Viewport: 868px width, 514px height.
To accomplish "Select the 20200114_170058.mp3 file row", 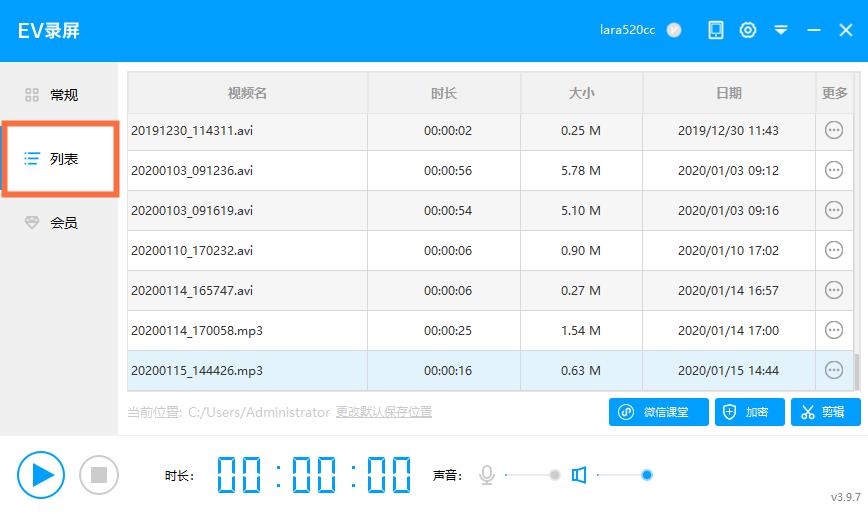I will point(247,330).
